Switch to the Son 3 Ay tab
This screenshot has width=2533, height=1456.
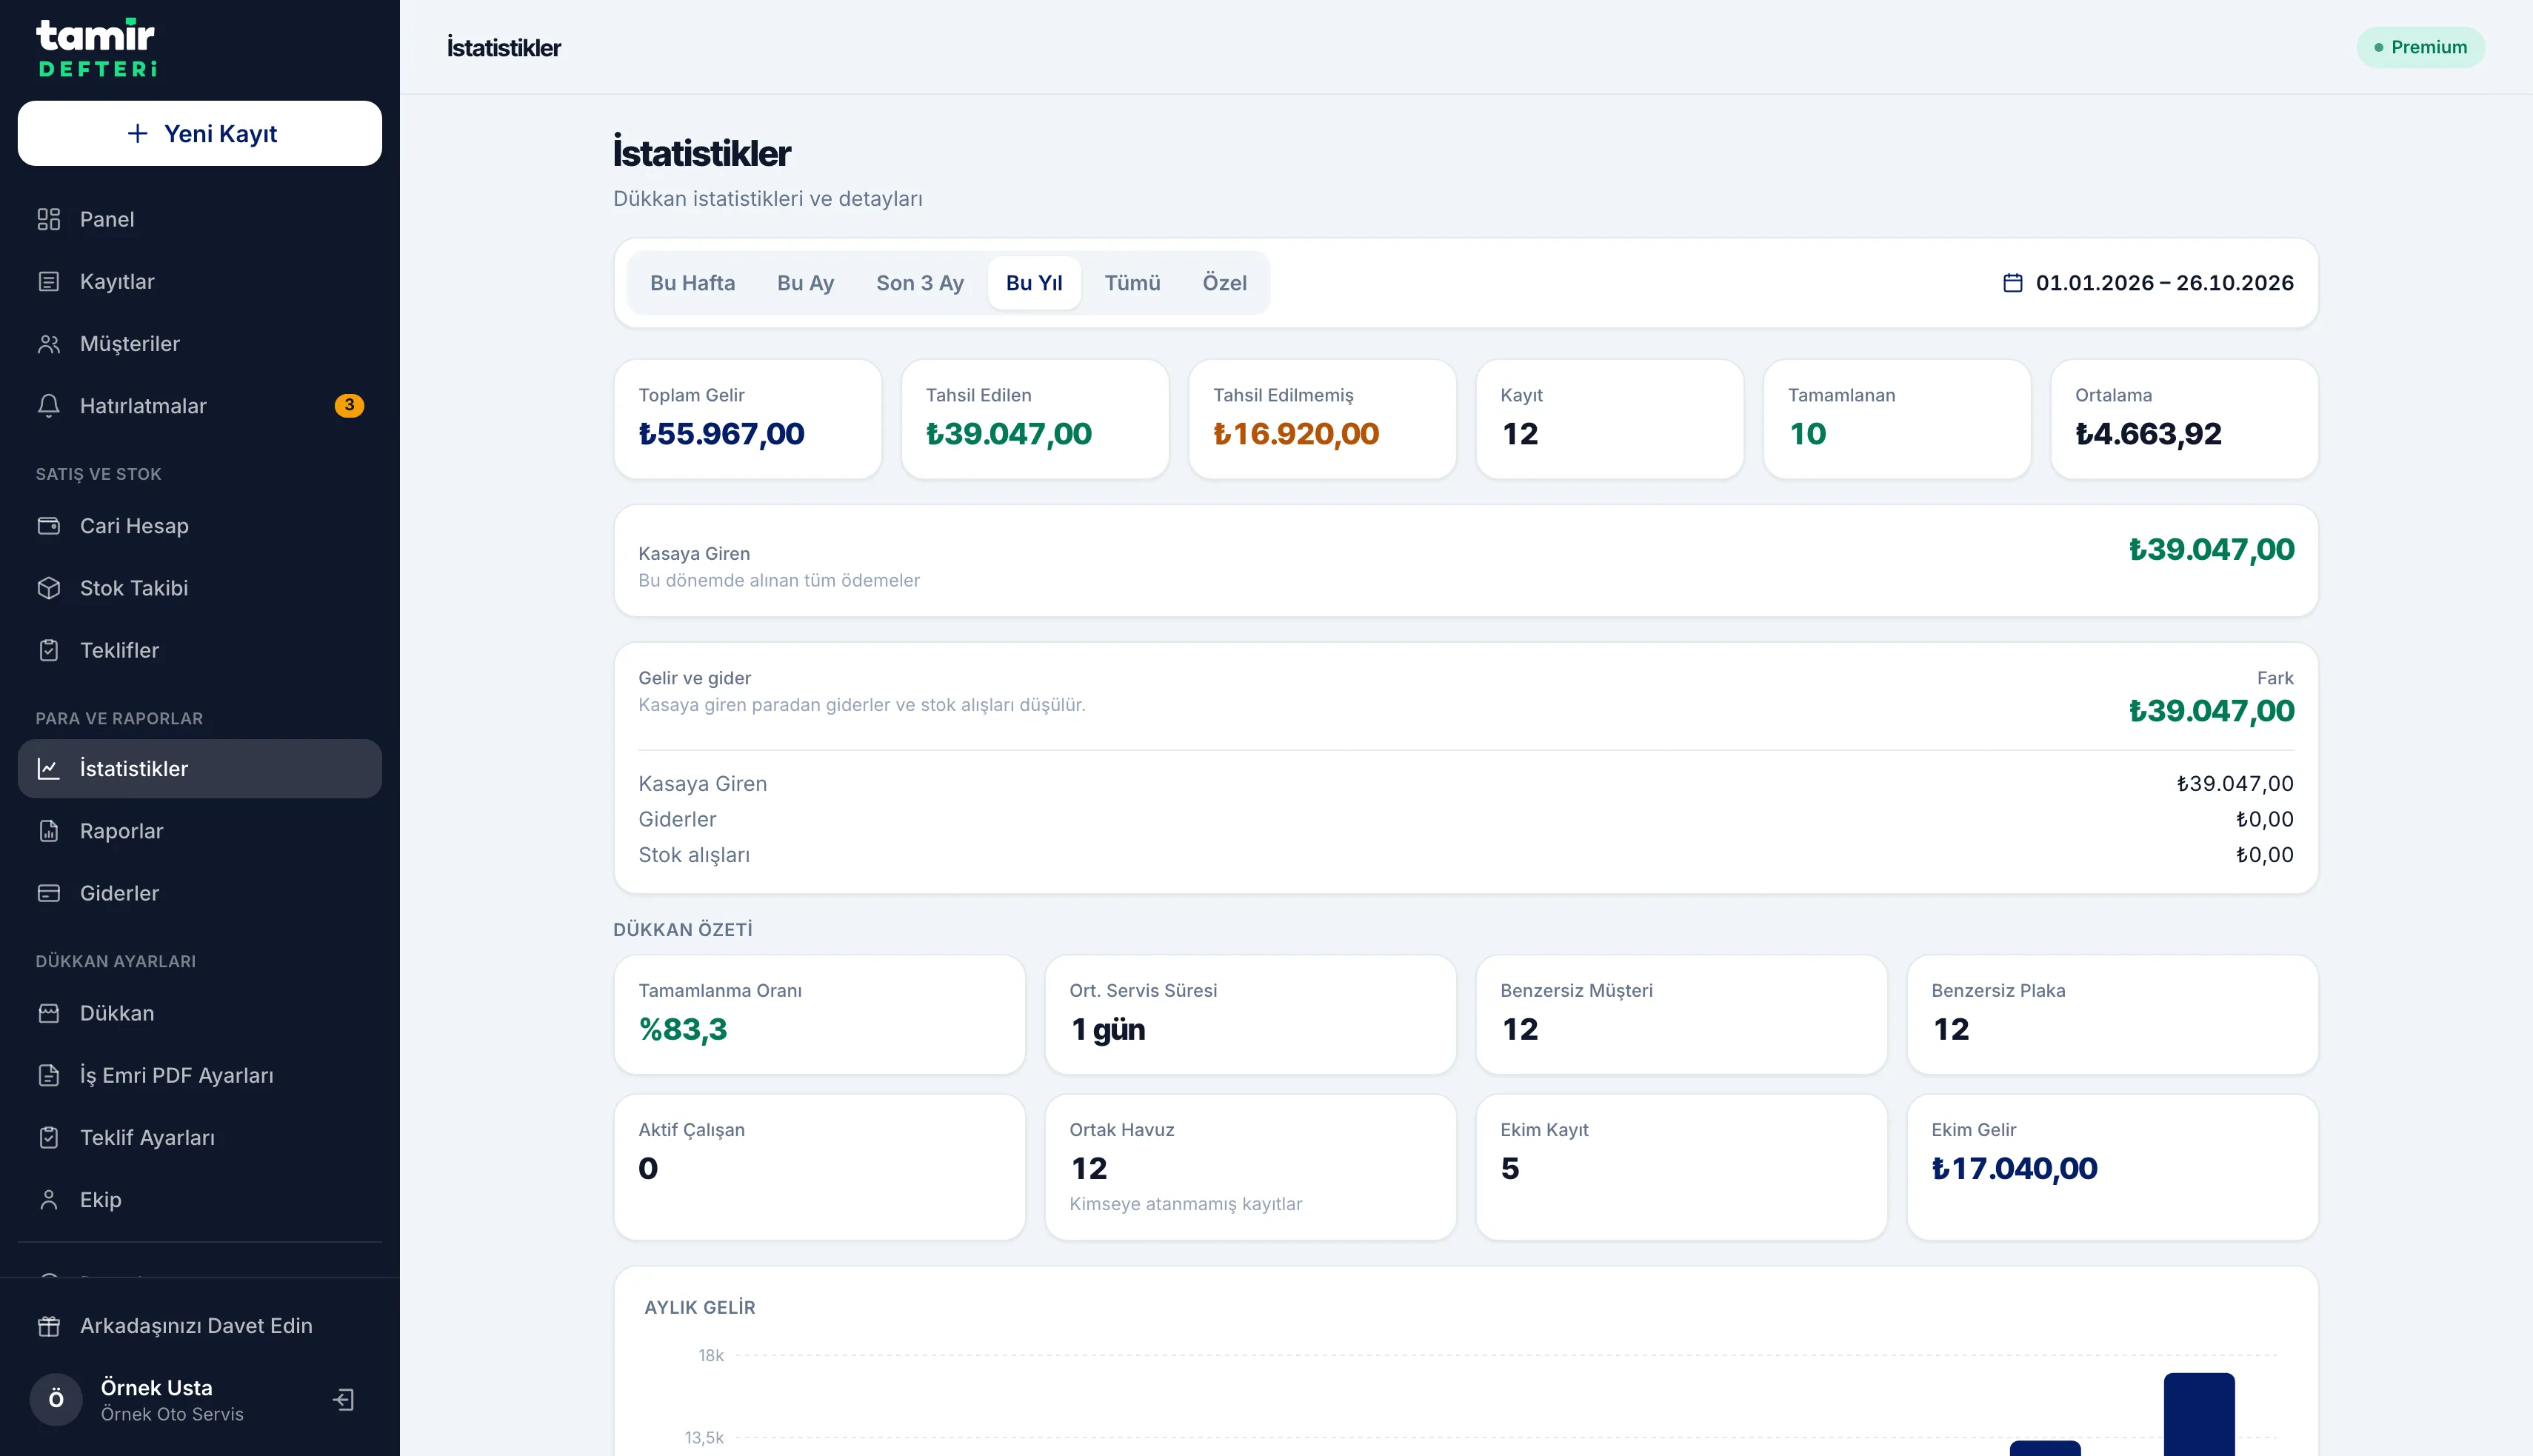click(920, 283)
